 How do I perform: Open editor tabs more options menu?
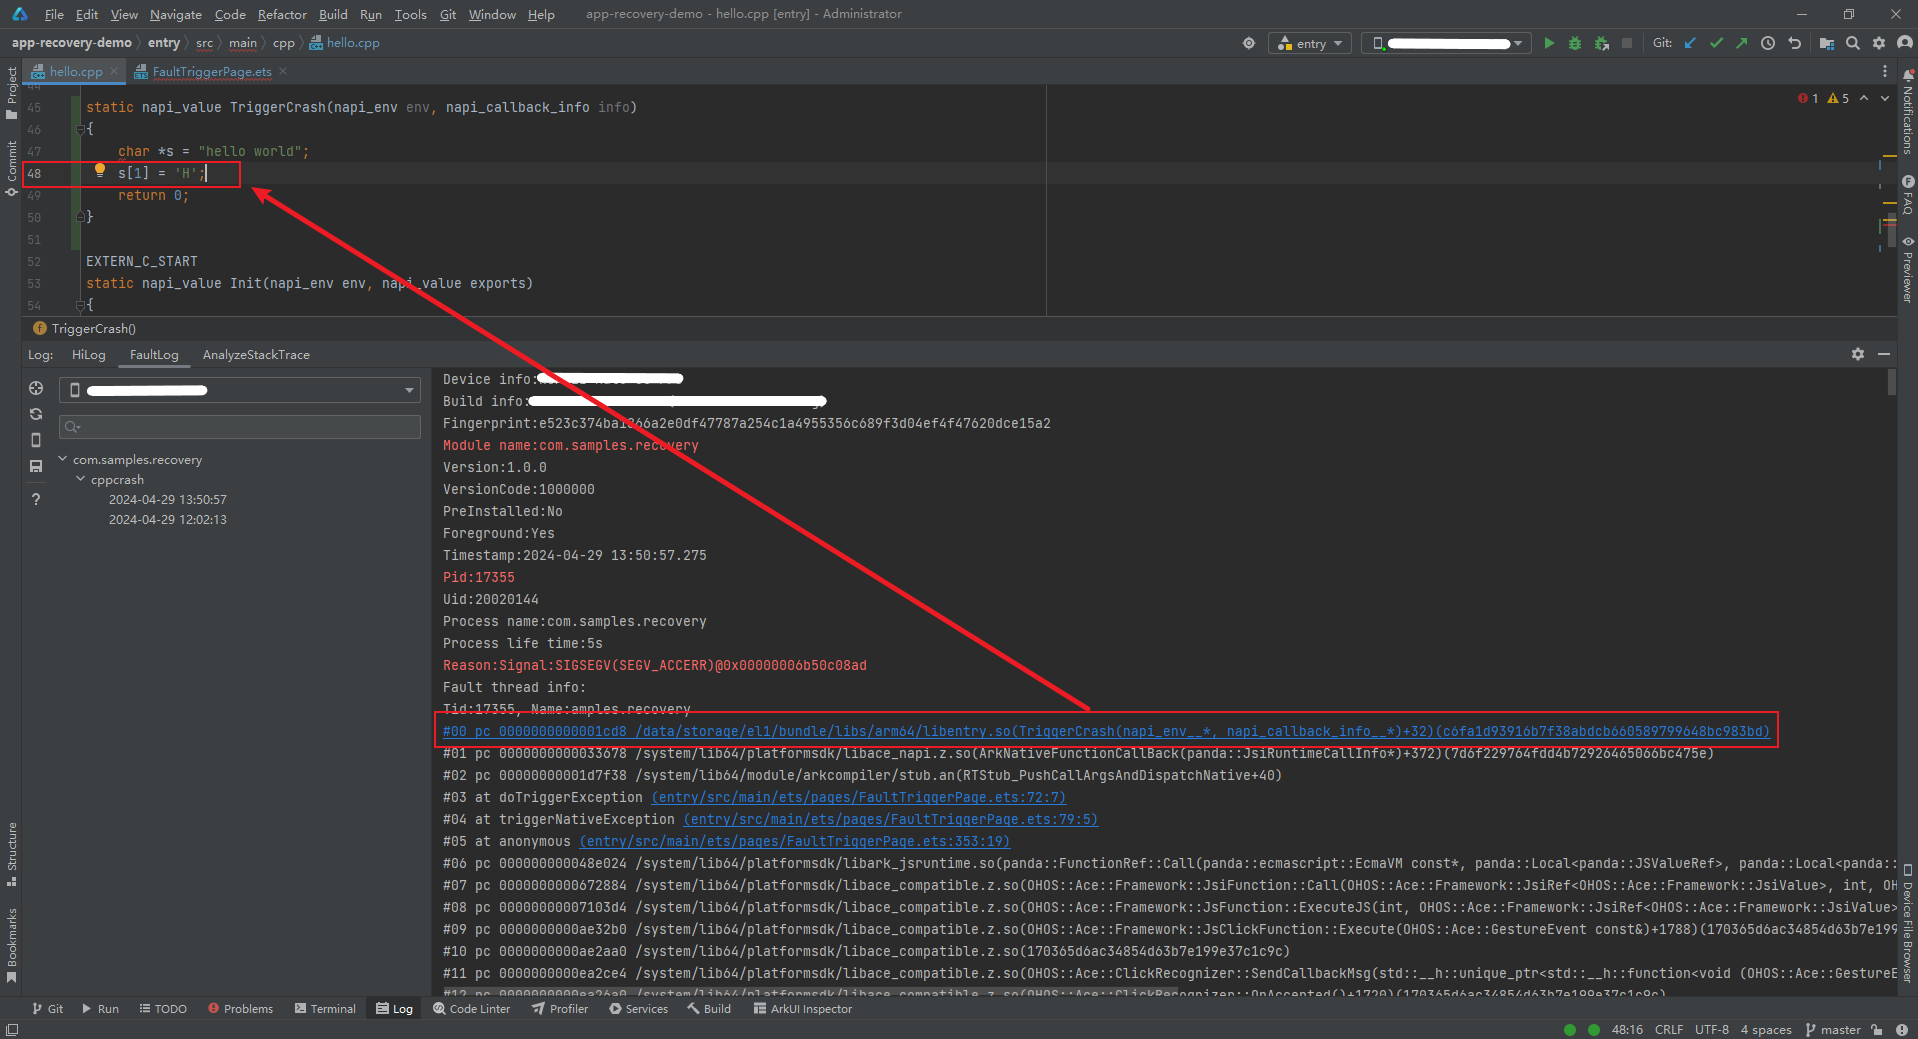point(1885,71)
